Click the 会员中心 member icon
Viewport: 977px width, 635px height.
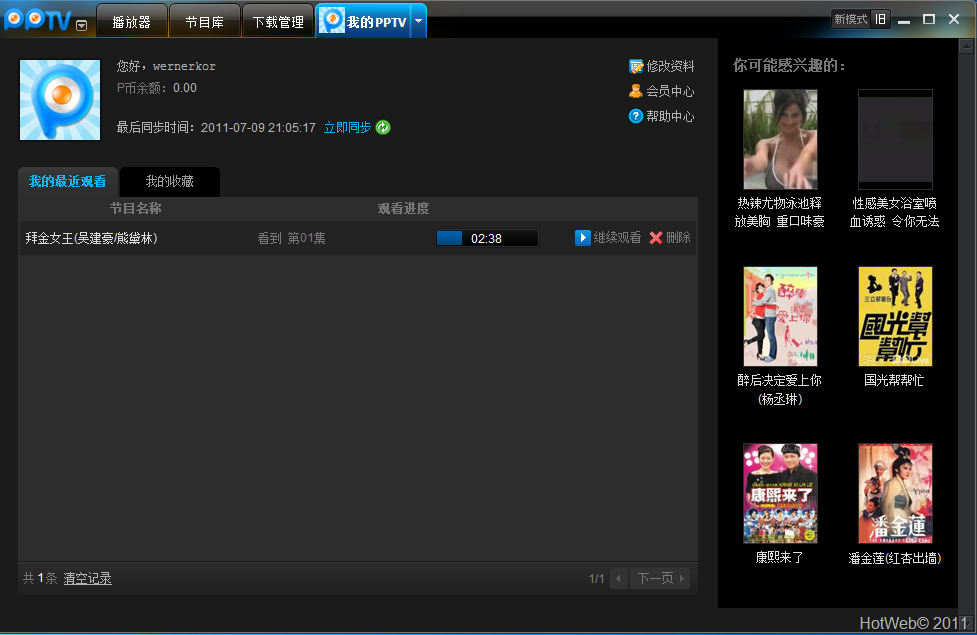click(636, 91)
